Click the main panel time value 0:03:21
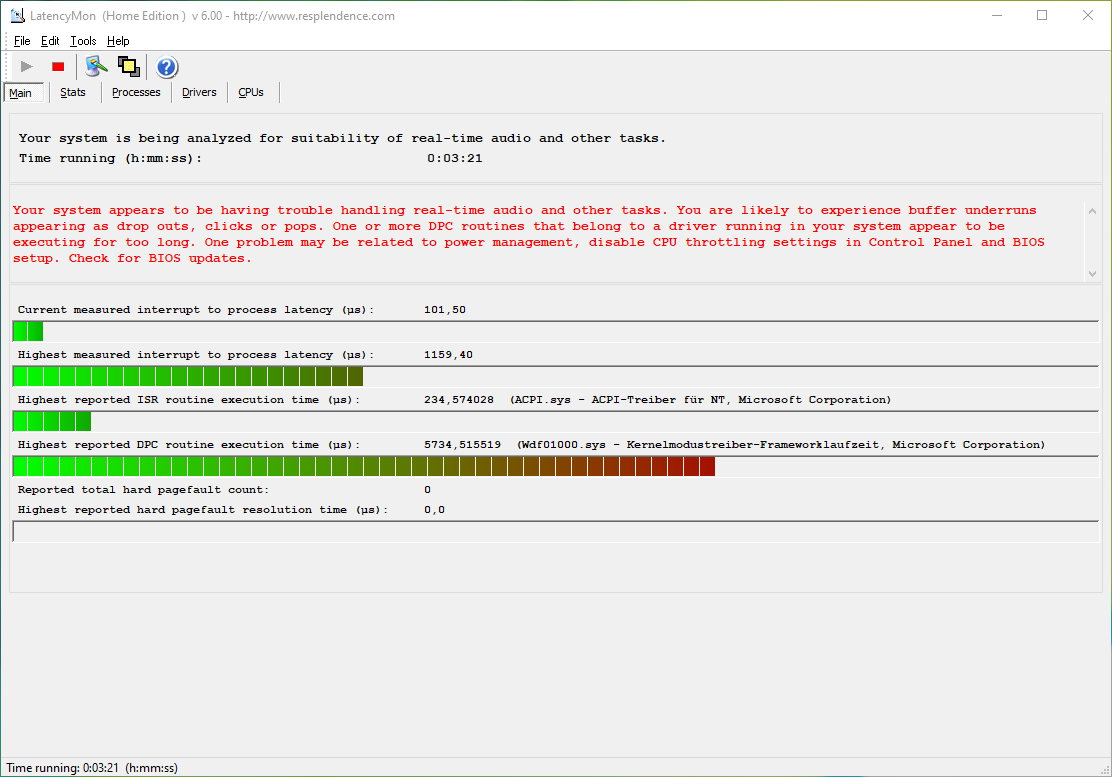 coord(455,158)
